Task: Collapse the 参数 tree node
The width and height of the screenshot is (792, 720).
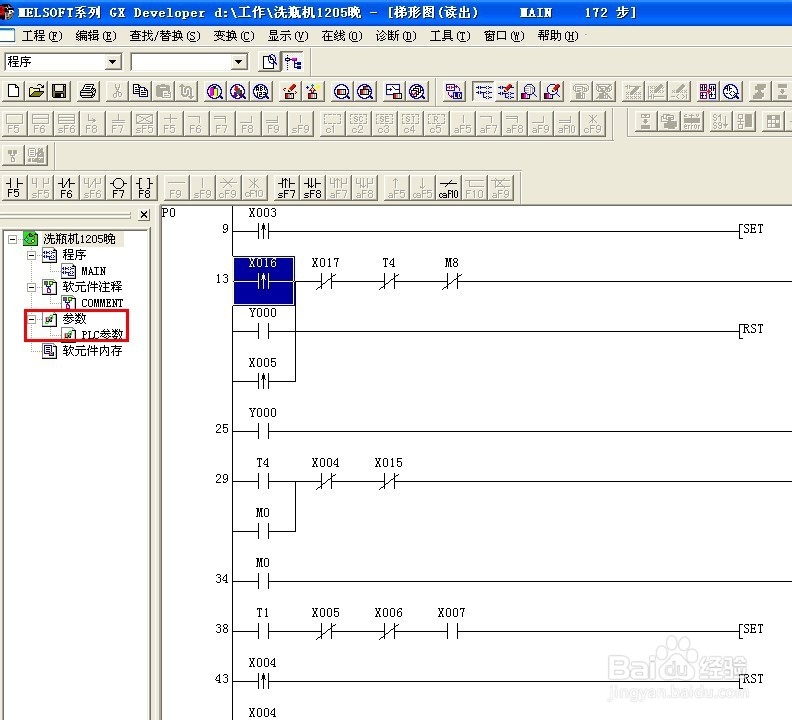Action: (x=31, y=319)
